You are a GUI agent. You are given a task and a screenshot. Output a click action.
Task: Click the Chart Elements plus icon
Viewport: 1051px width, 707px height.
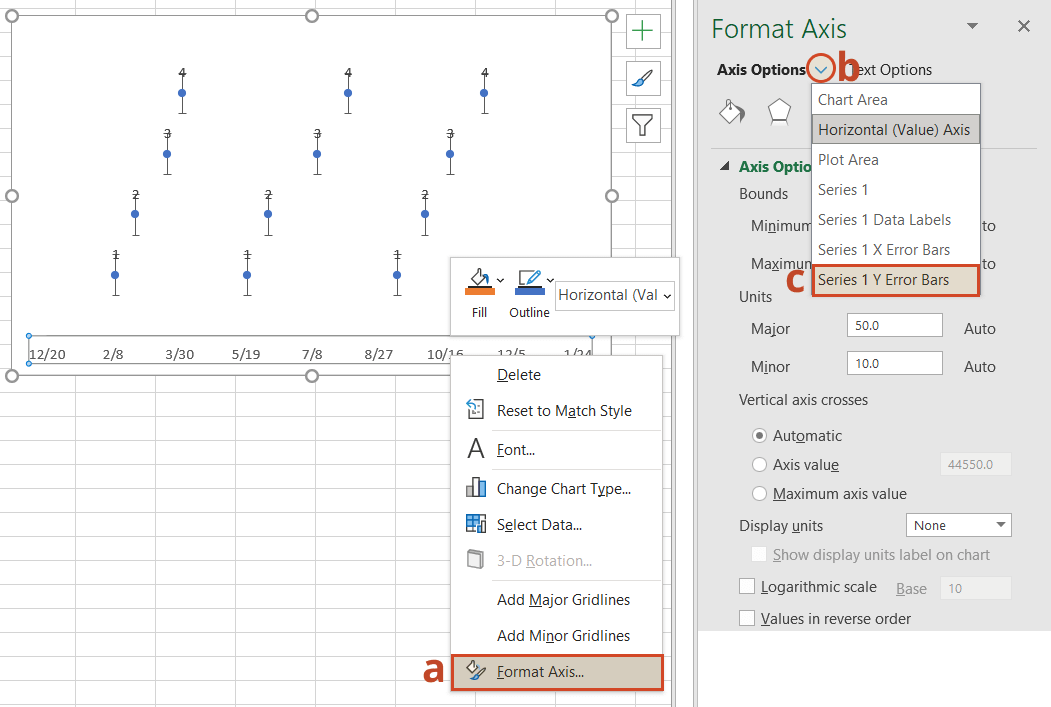642,31
